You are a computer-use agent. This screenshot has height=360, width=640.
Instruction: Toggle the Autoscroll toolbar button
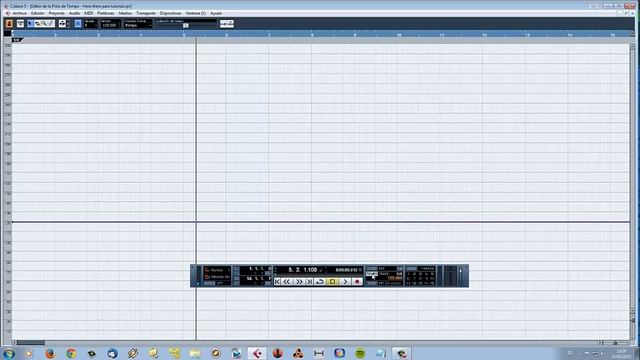pos(62,24)
